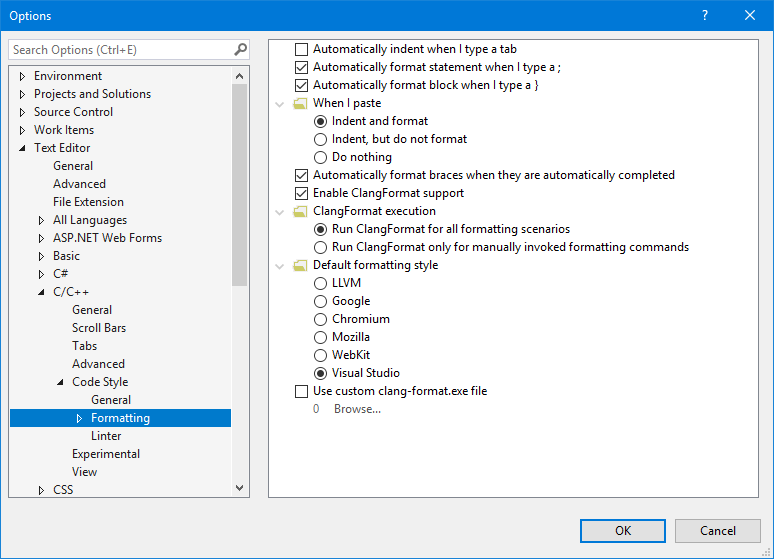Open the Linter options page

[x=106, y=436]
